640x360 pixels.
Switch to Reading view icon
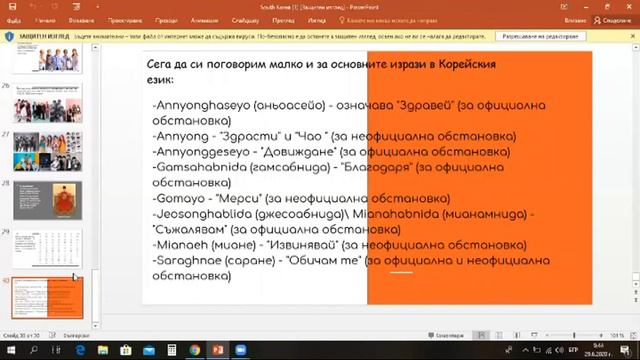pos(517,336)
